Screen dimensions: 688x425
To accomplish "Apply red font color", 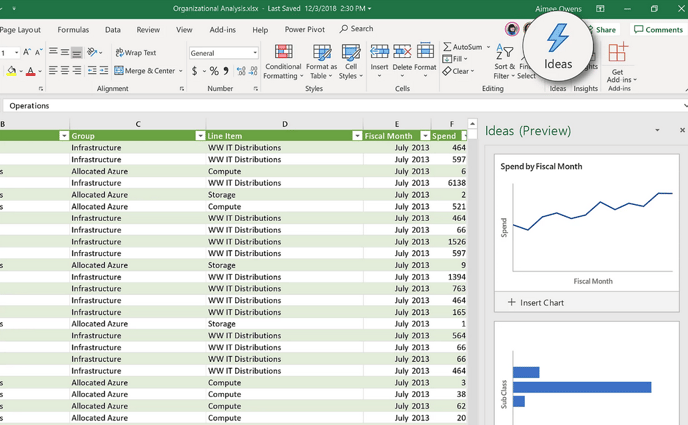I will (x=30, y=71).
